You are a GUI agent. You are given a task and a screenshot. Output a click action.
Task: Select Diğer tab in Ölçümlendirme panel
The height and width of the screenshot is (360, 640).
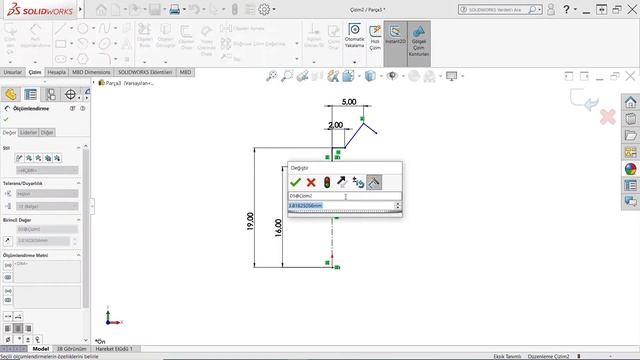[47, 133]
